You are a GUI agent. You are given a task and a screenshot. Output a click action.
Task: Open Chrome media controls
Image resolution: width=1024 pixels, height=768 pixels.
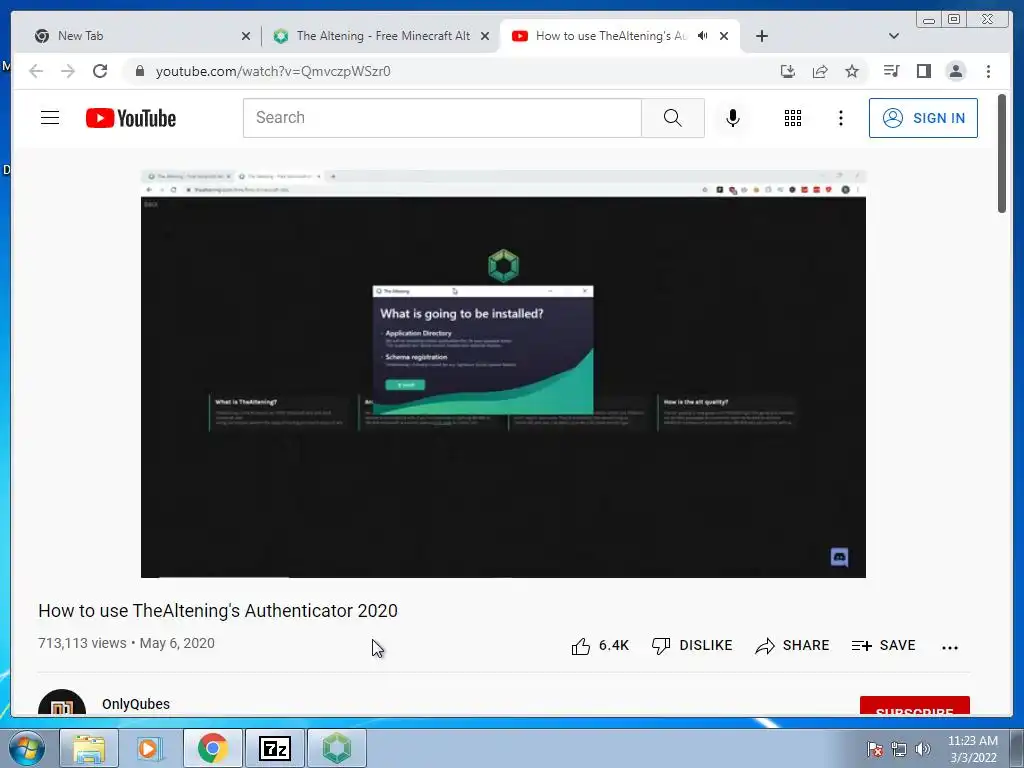tap(891, 71)
